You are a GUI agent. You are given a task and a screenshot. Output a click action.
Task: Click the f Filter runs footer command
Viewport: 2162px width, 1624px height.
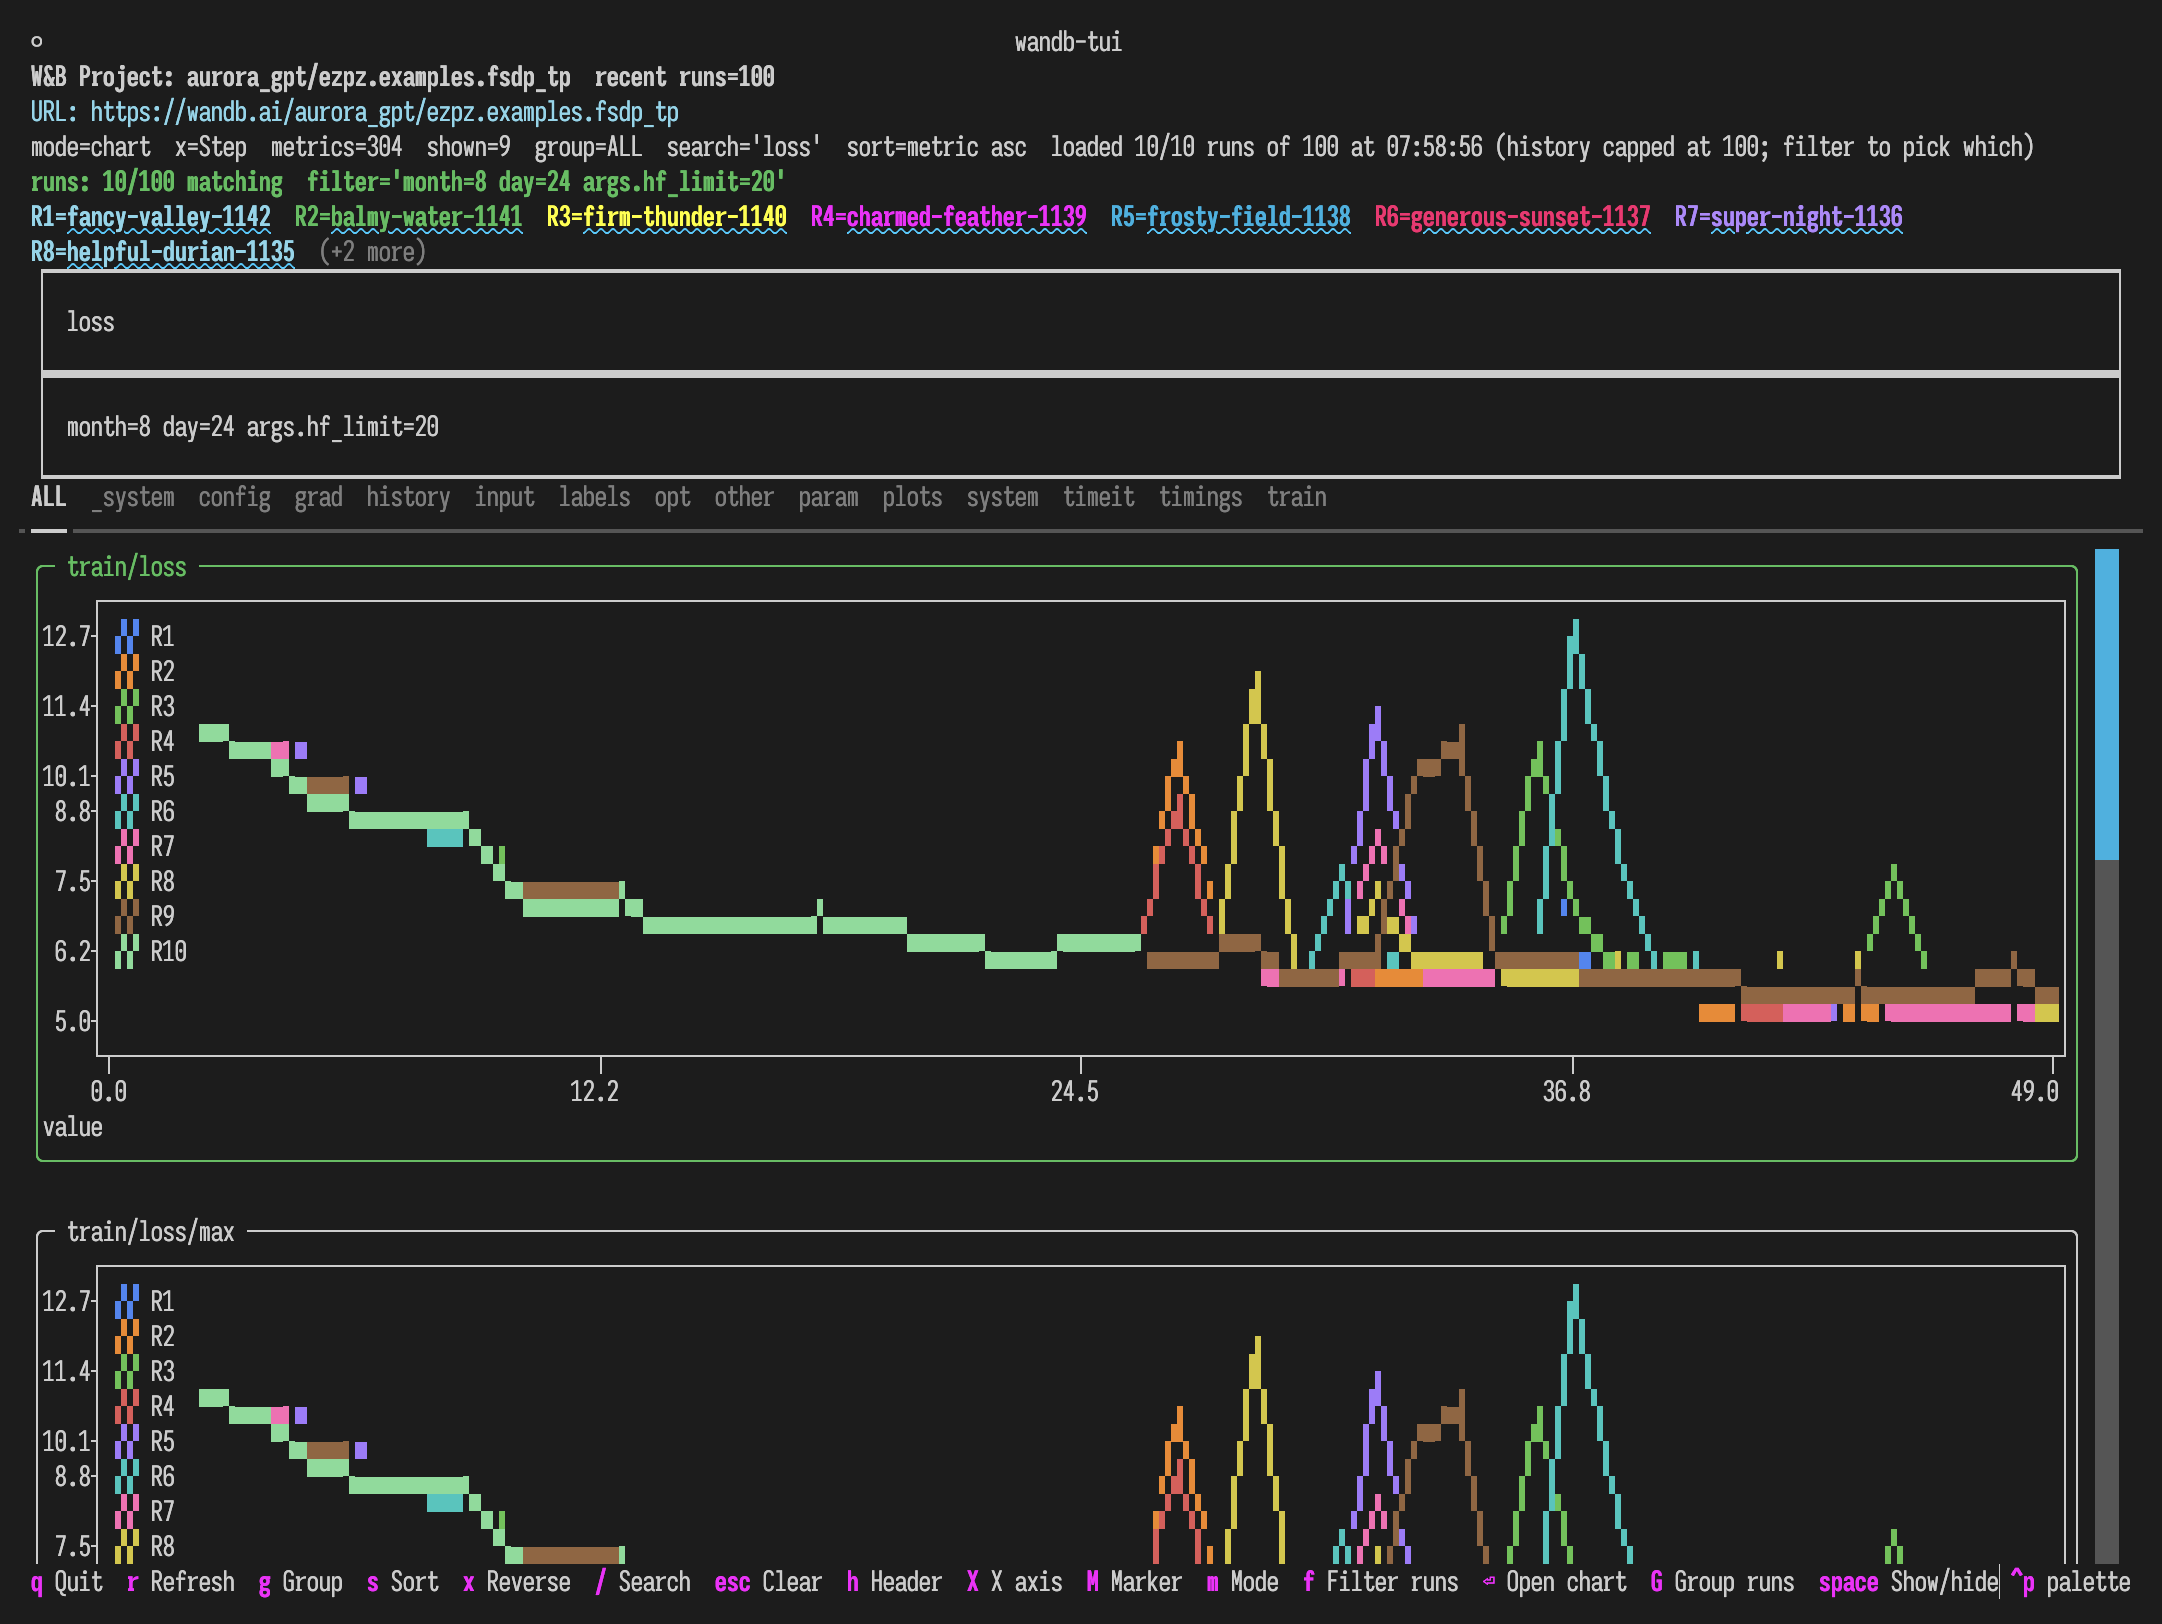pos(1380,1582)
